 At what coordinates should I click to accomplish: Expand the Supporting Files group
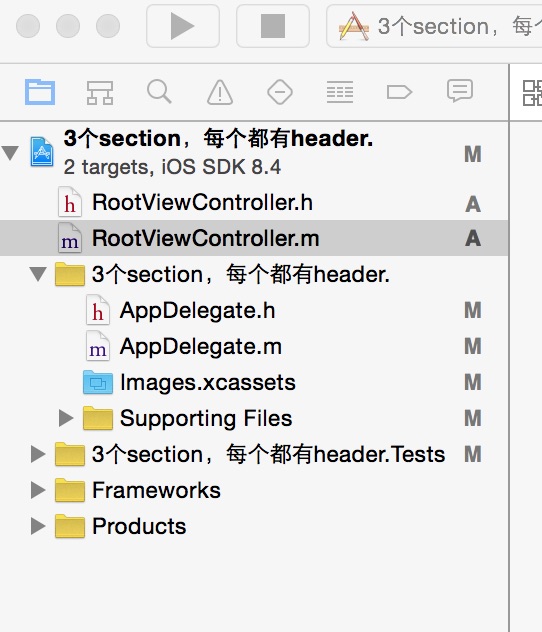66,418
